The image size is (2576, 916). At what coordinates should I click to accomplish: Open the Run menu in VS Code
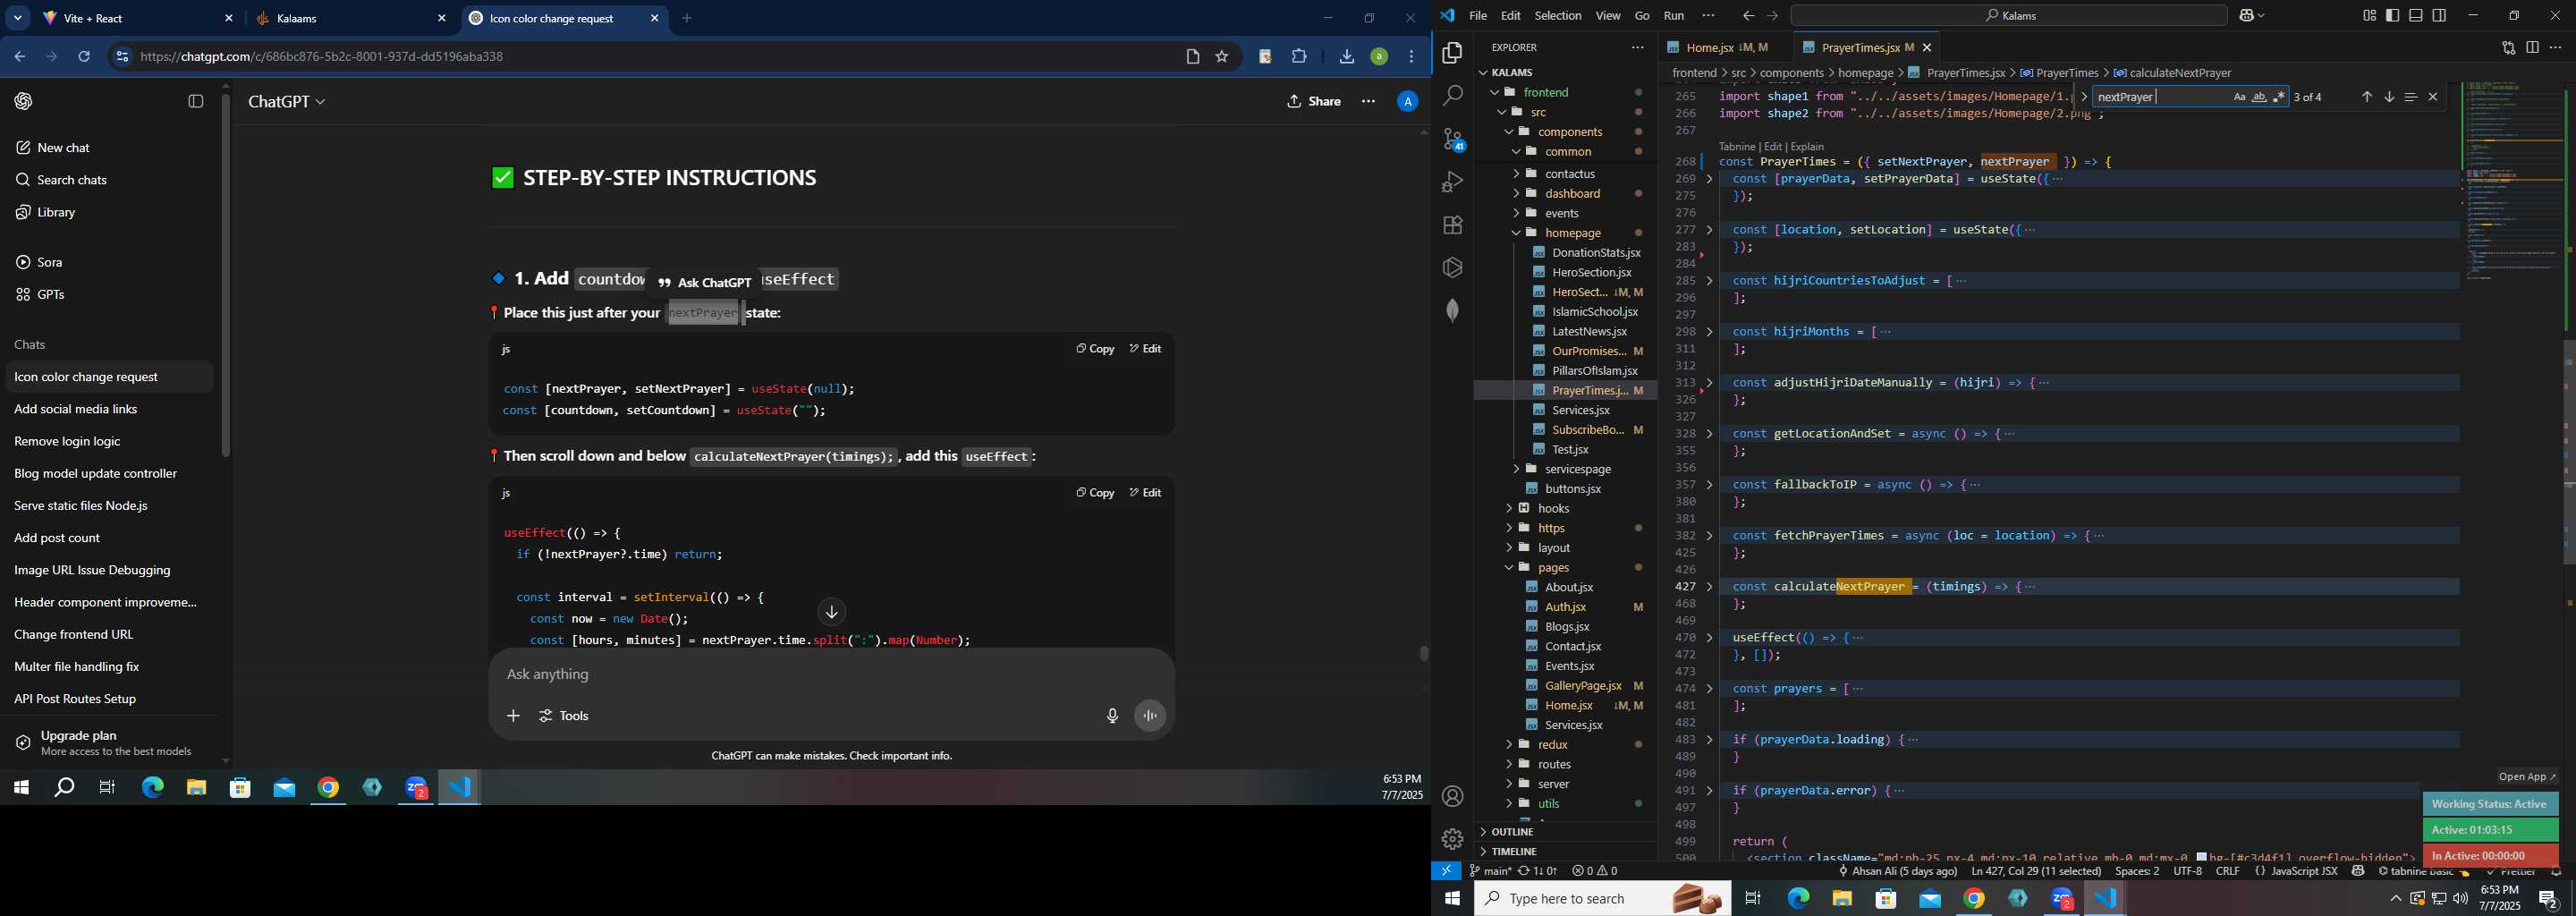[1674, 15]
